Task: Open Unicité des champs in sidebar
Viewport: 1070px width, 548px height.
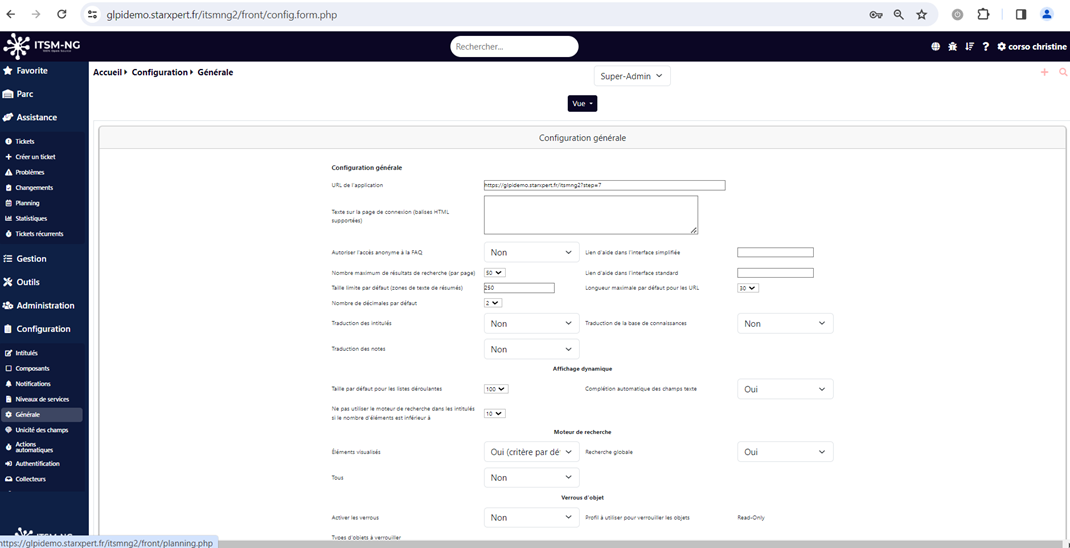Action: tap(42, 430)
